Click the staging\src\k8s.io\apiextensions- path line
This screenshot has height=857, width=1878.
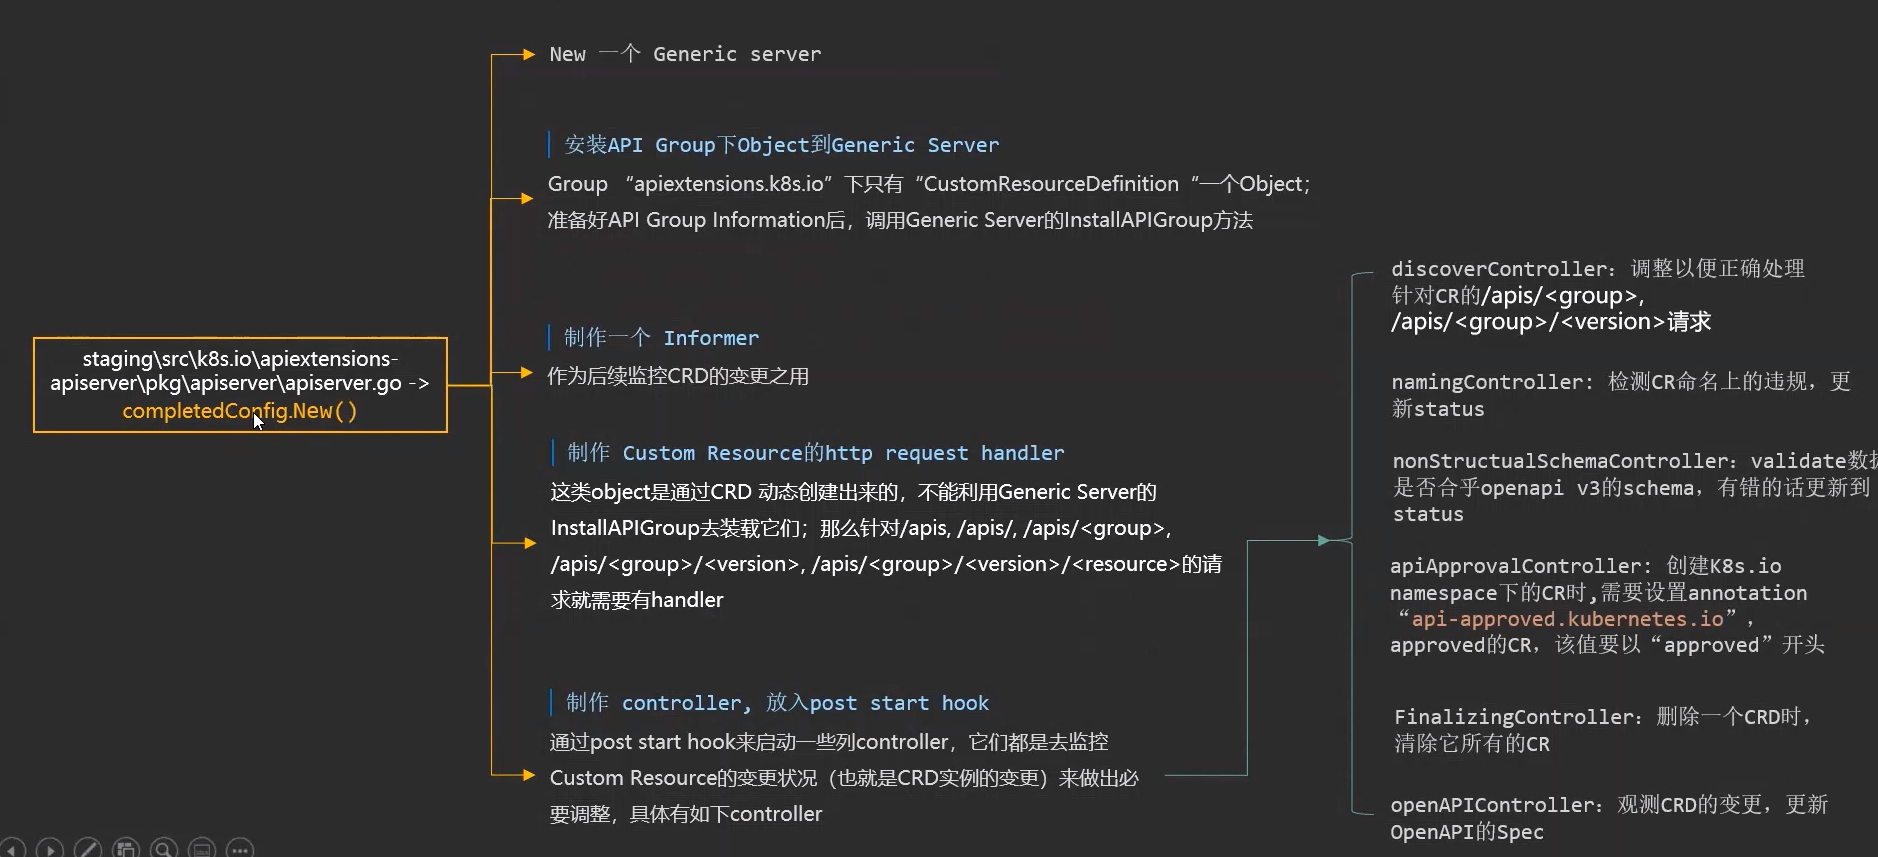click(240, 358)
